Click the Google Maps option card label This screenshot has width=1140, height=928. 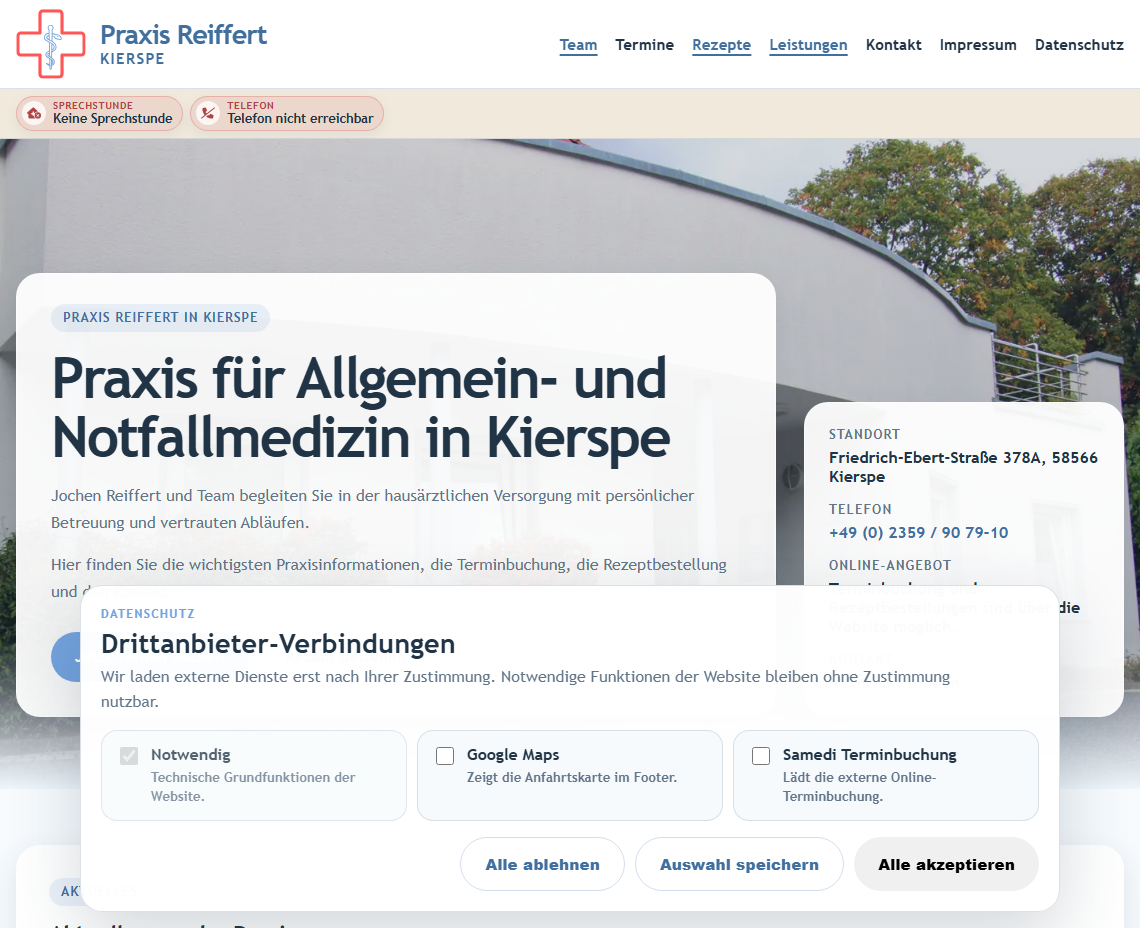point(513,755)
